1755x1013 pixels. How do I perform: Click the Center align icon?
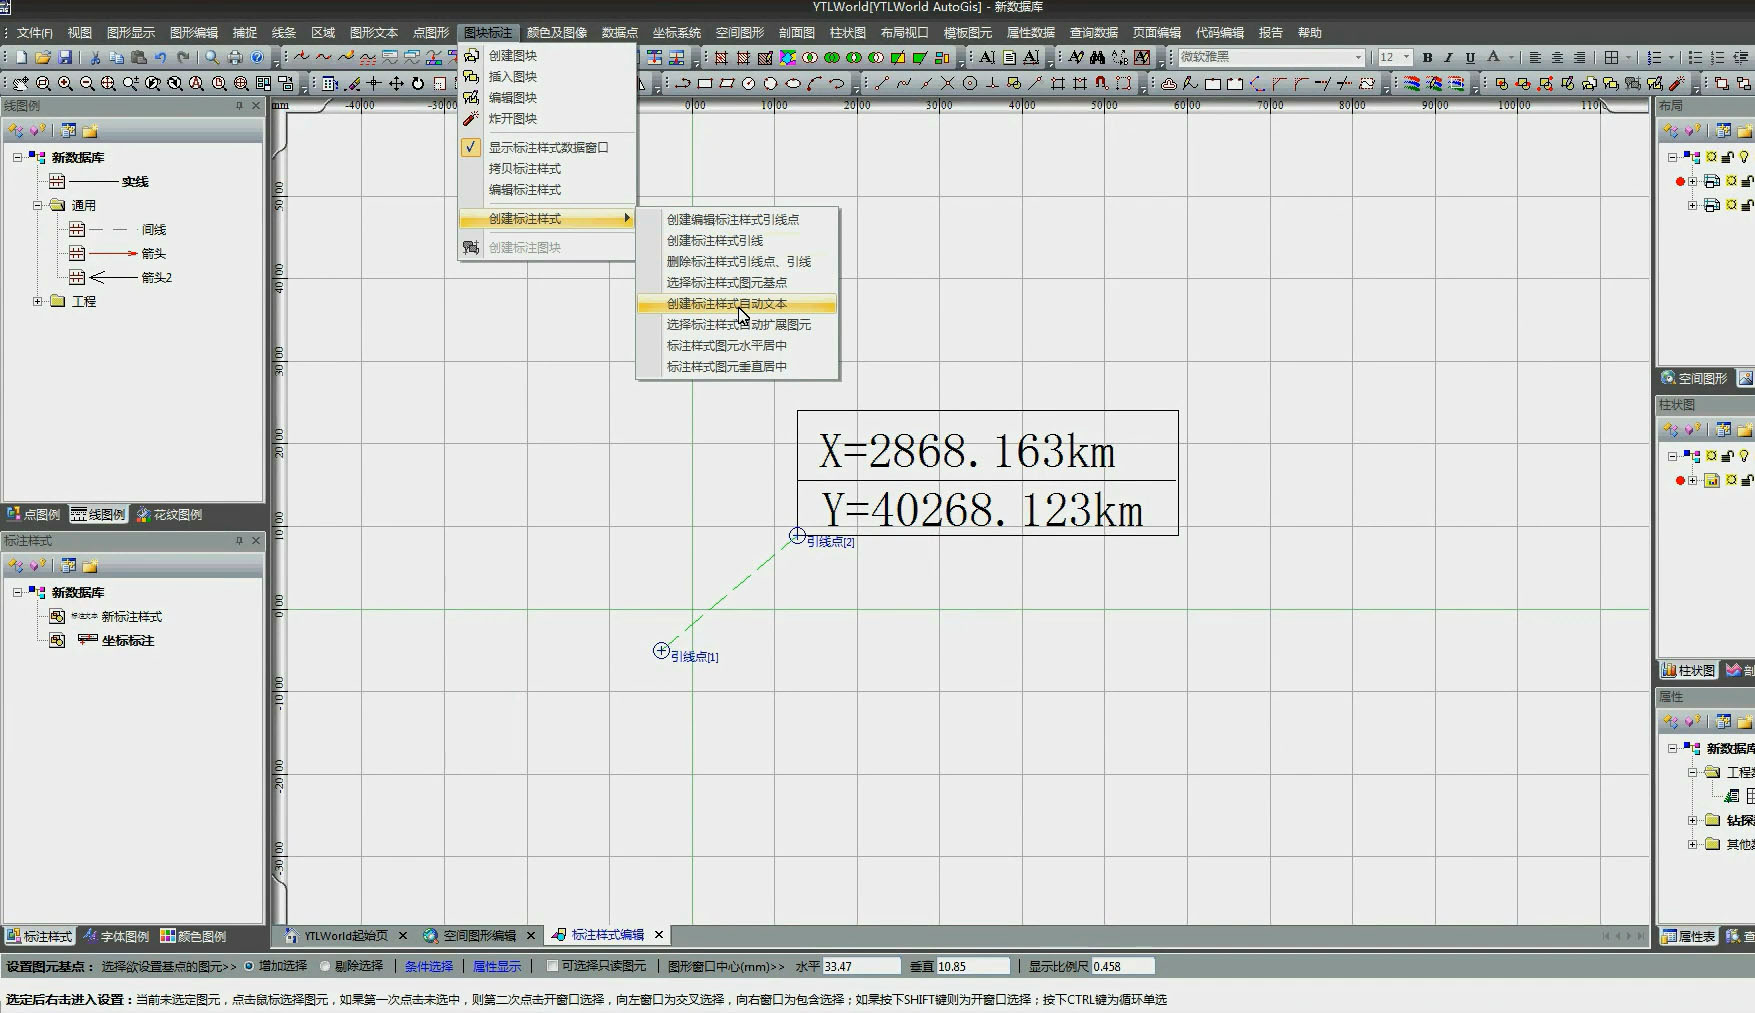pyautogui.click(x=1557, y=57)
